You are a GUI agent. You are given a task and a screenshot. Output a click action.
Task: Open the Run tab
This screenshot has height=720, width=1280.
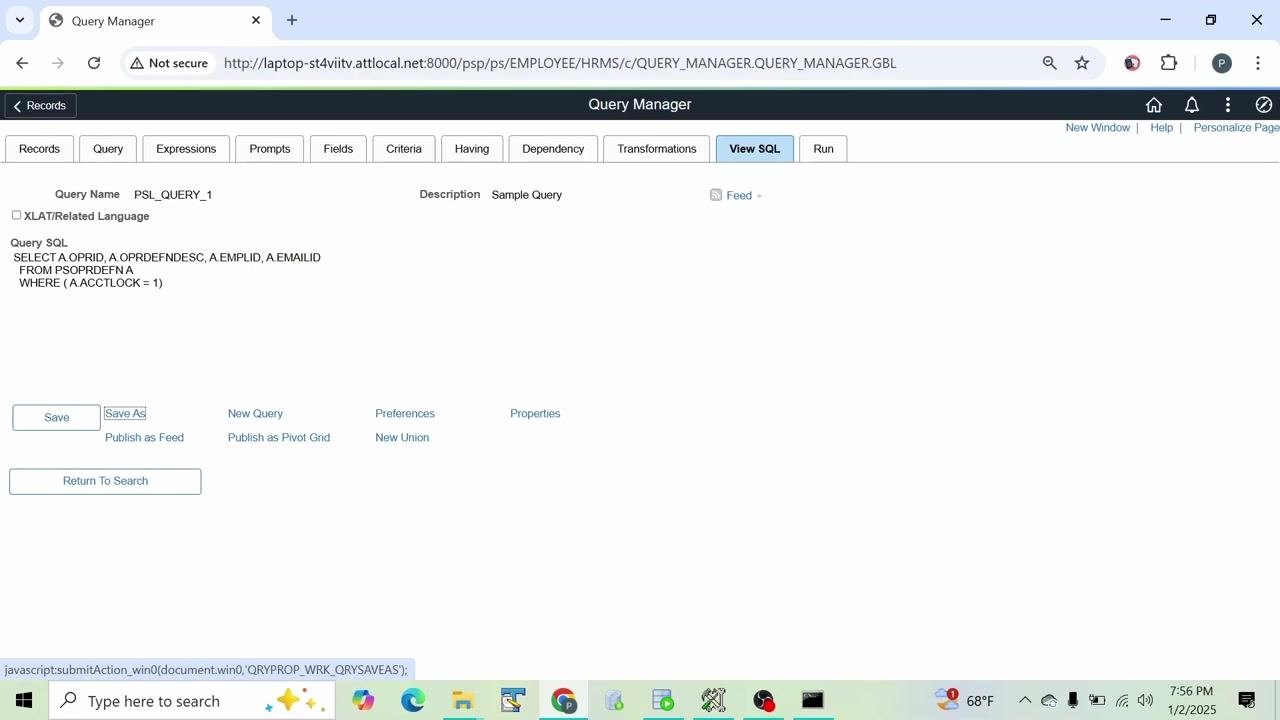(823, 149)
